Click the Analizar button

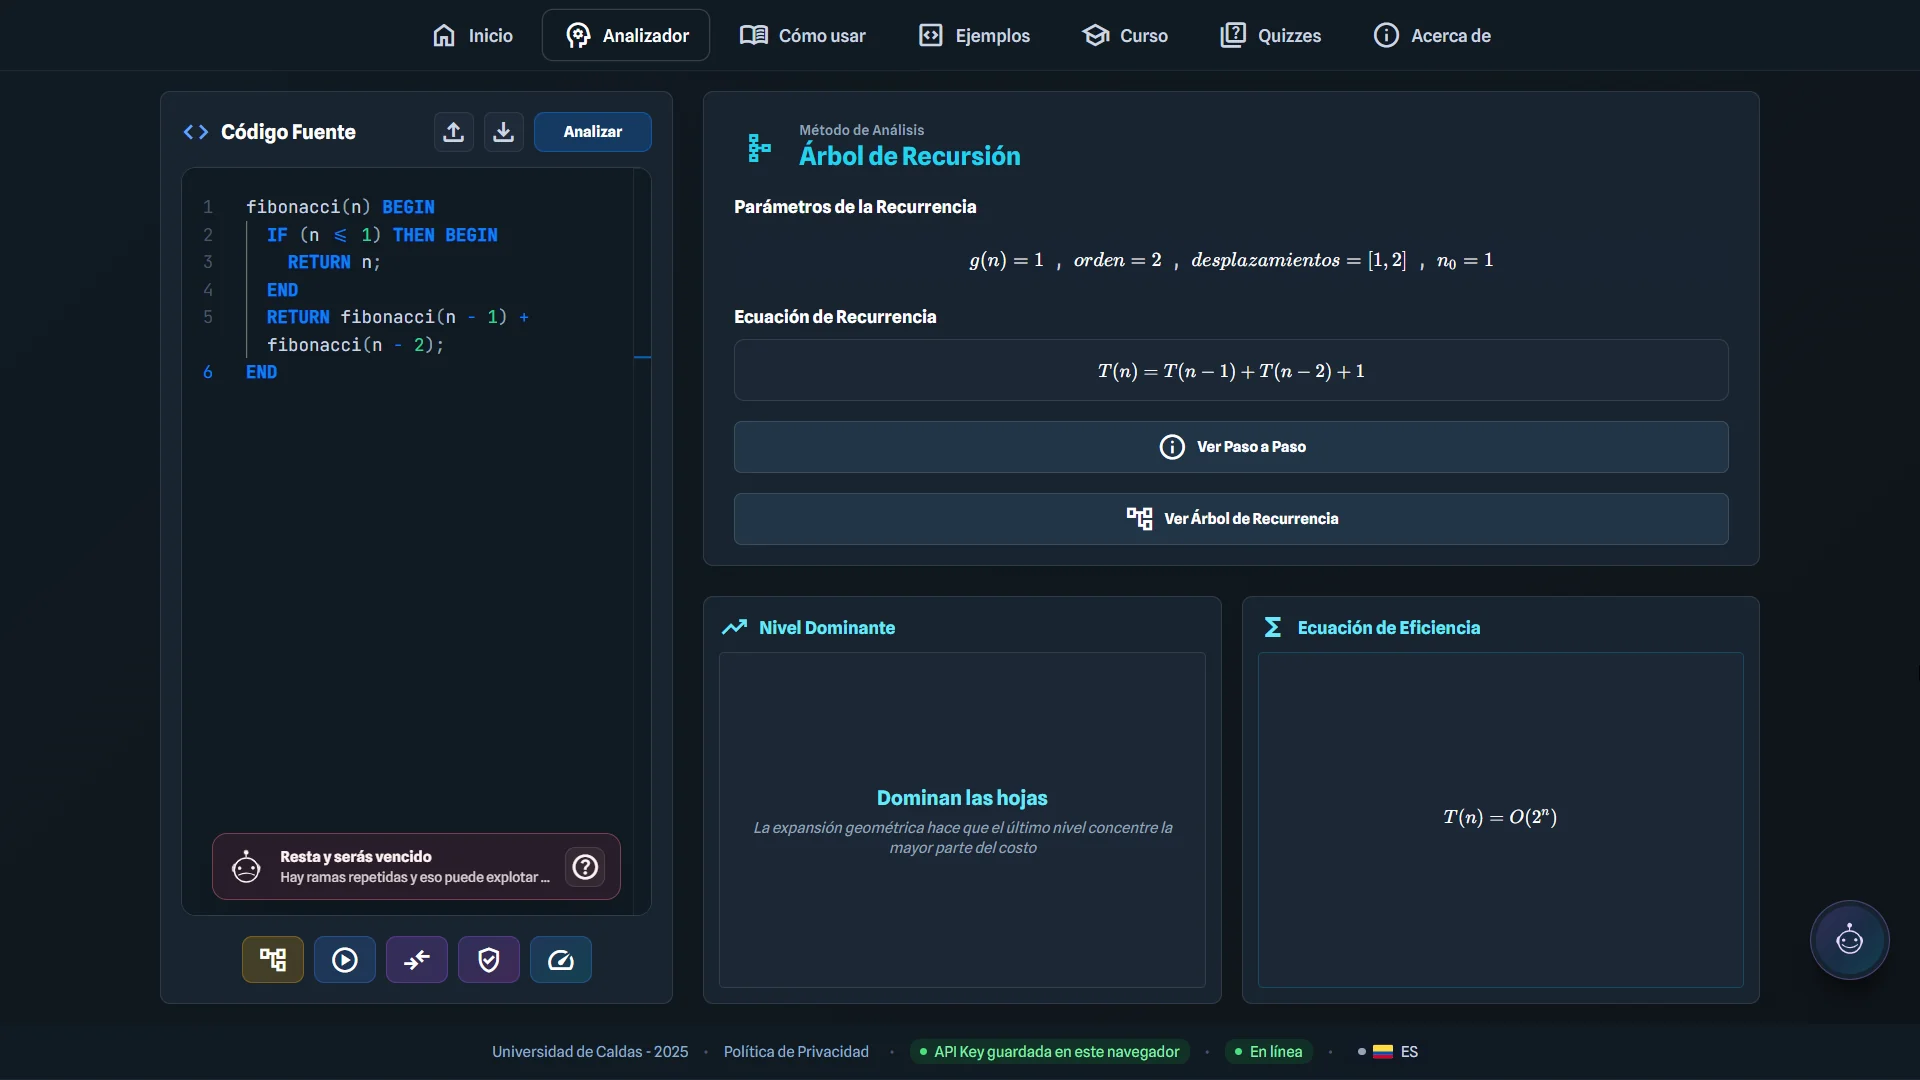tap(593, 132)
